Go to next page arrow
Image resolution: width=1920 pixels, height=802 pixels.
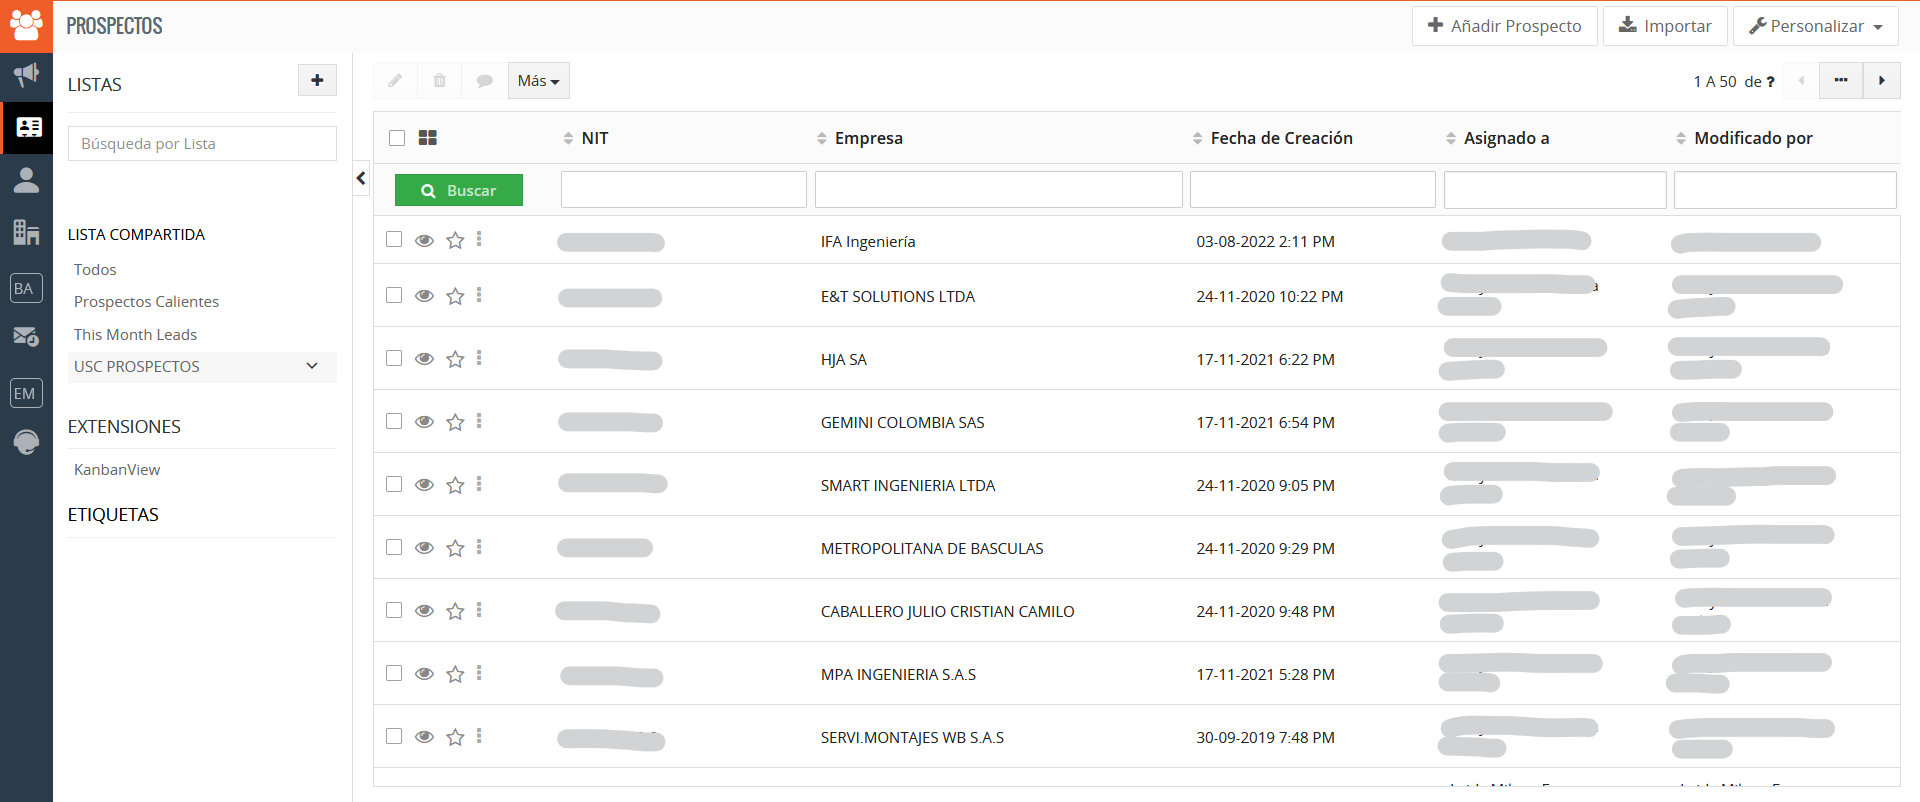1882,81
